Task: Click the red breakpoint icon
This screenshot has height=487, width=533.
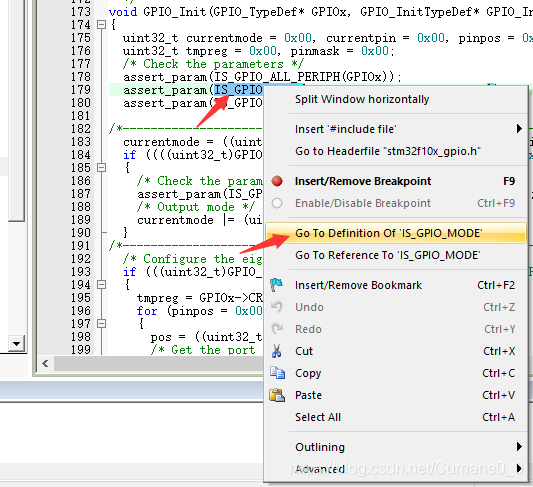Action: coord(277,181)
